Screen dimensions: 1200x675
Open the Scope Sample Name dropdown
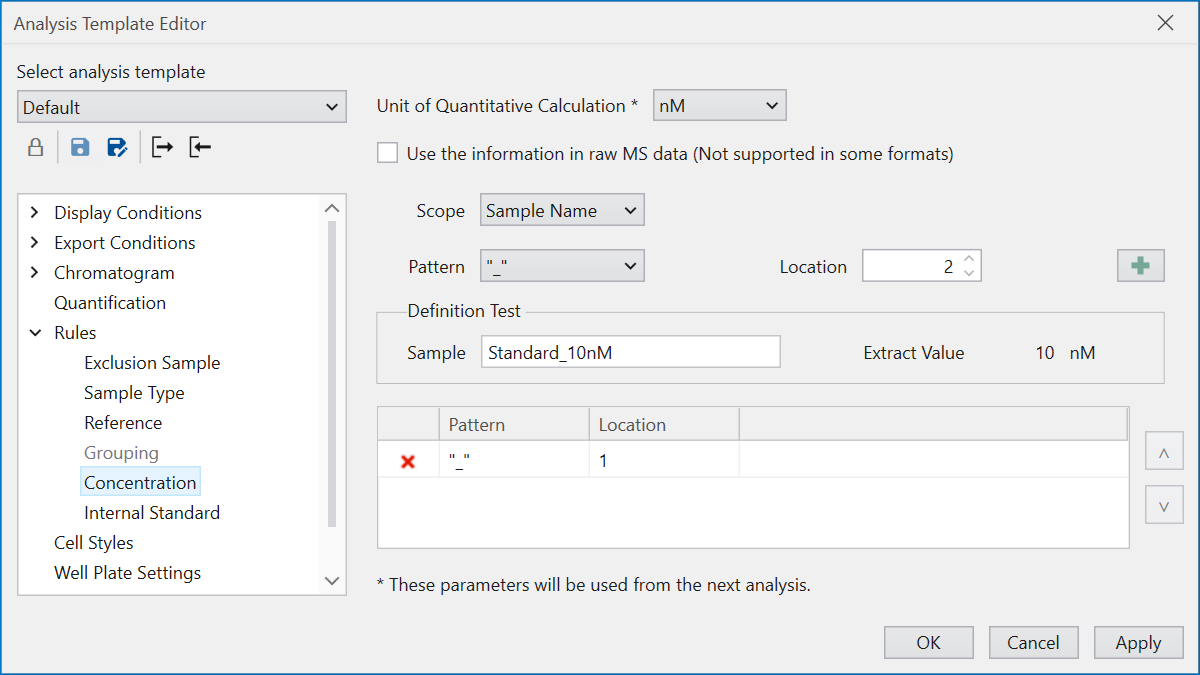click(562, 211)
